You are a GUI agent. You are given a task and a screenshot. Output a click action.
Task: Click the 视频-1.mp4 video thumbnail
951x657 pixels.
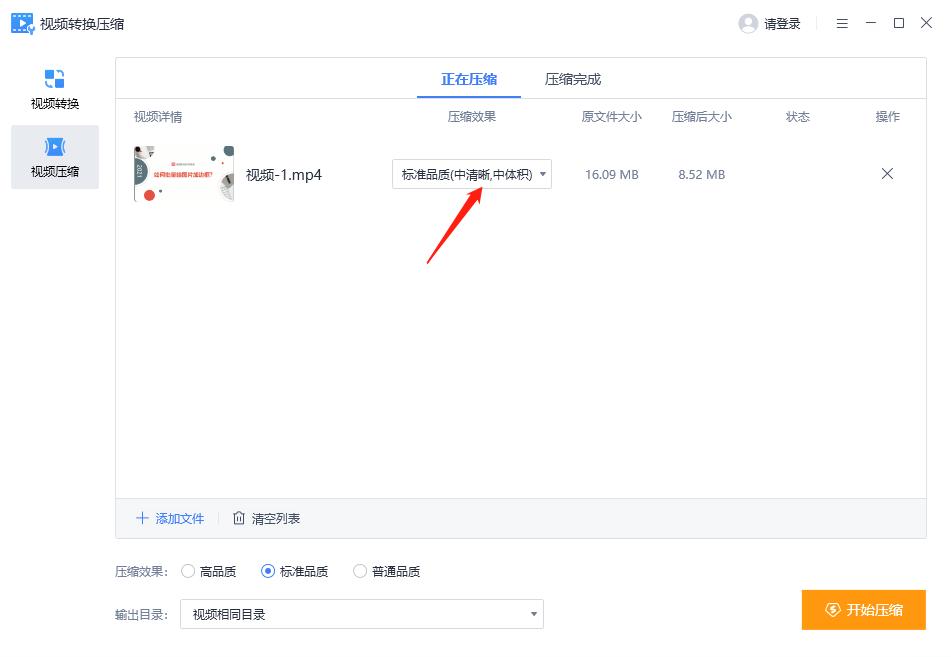[x=184, y=173]
